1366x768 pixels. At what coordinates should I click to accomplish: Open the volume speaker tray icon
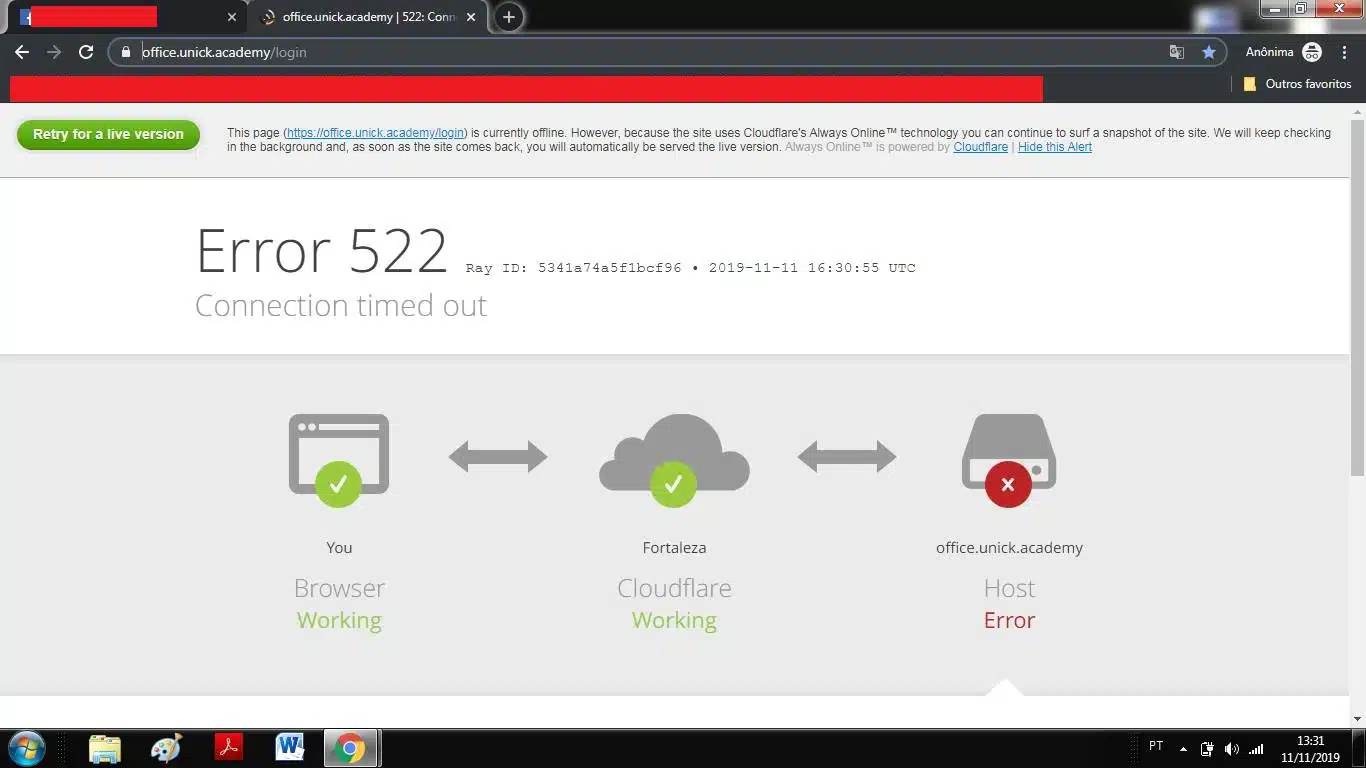pos(1232,749)
